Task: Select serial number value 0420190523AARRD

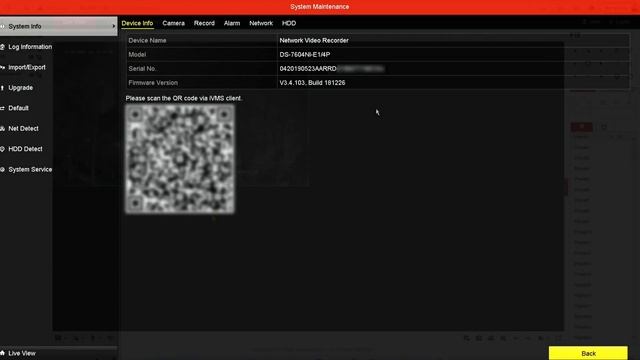Action: coord(308,69)
